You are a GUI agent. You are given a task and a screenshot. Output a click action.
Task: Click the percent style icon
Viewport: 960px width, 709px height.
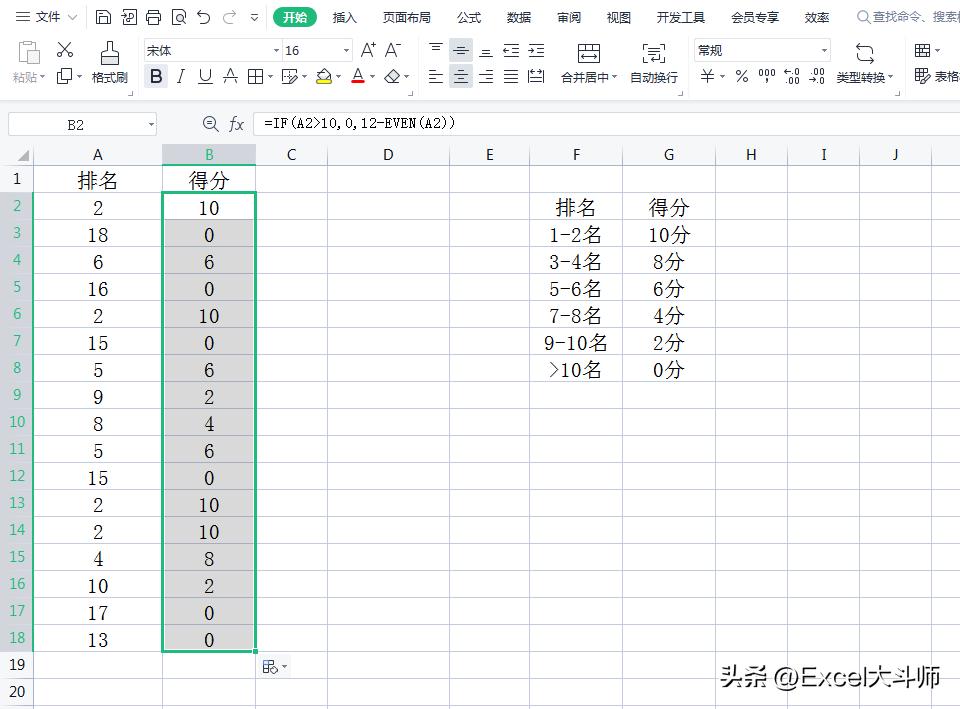(741, 76)
